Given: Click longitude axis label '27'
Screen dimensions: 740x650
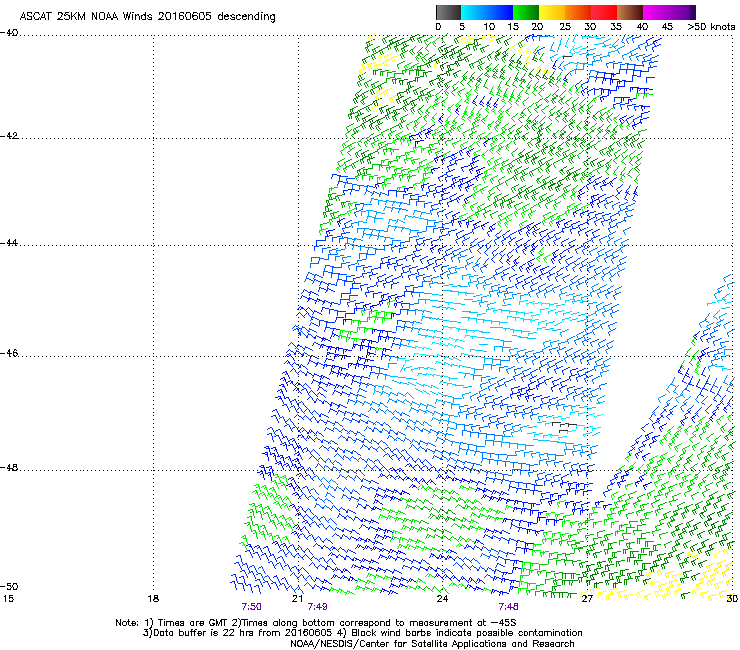Looking at the screenshot, I should [587, 599].
